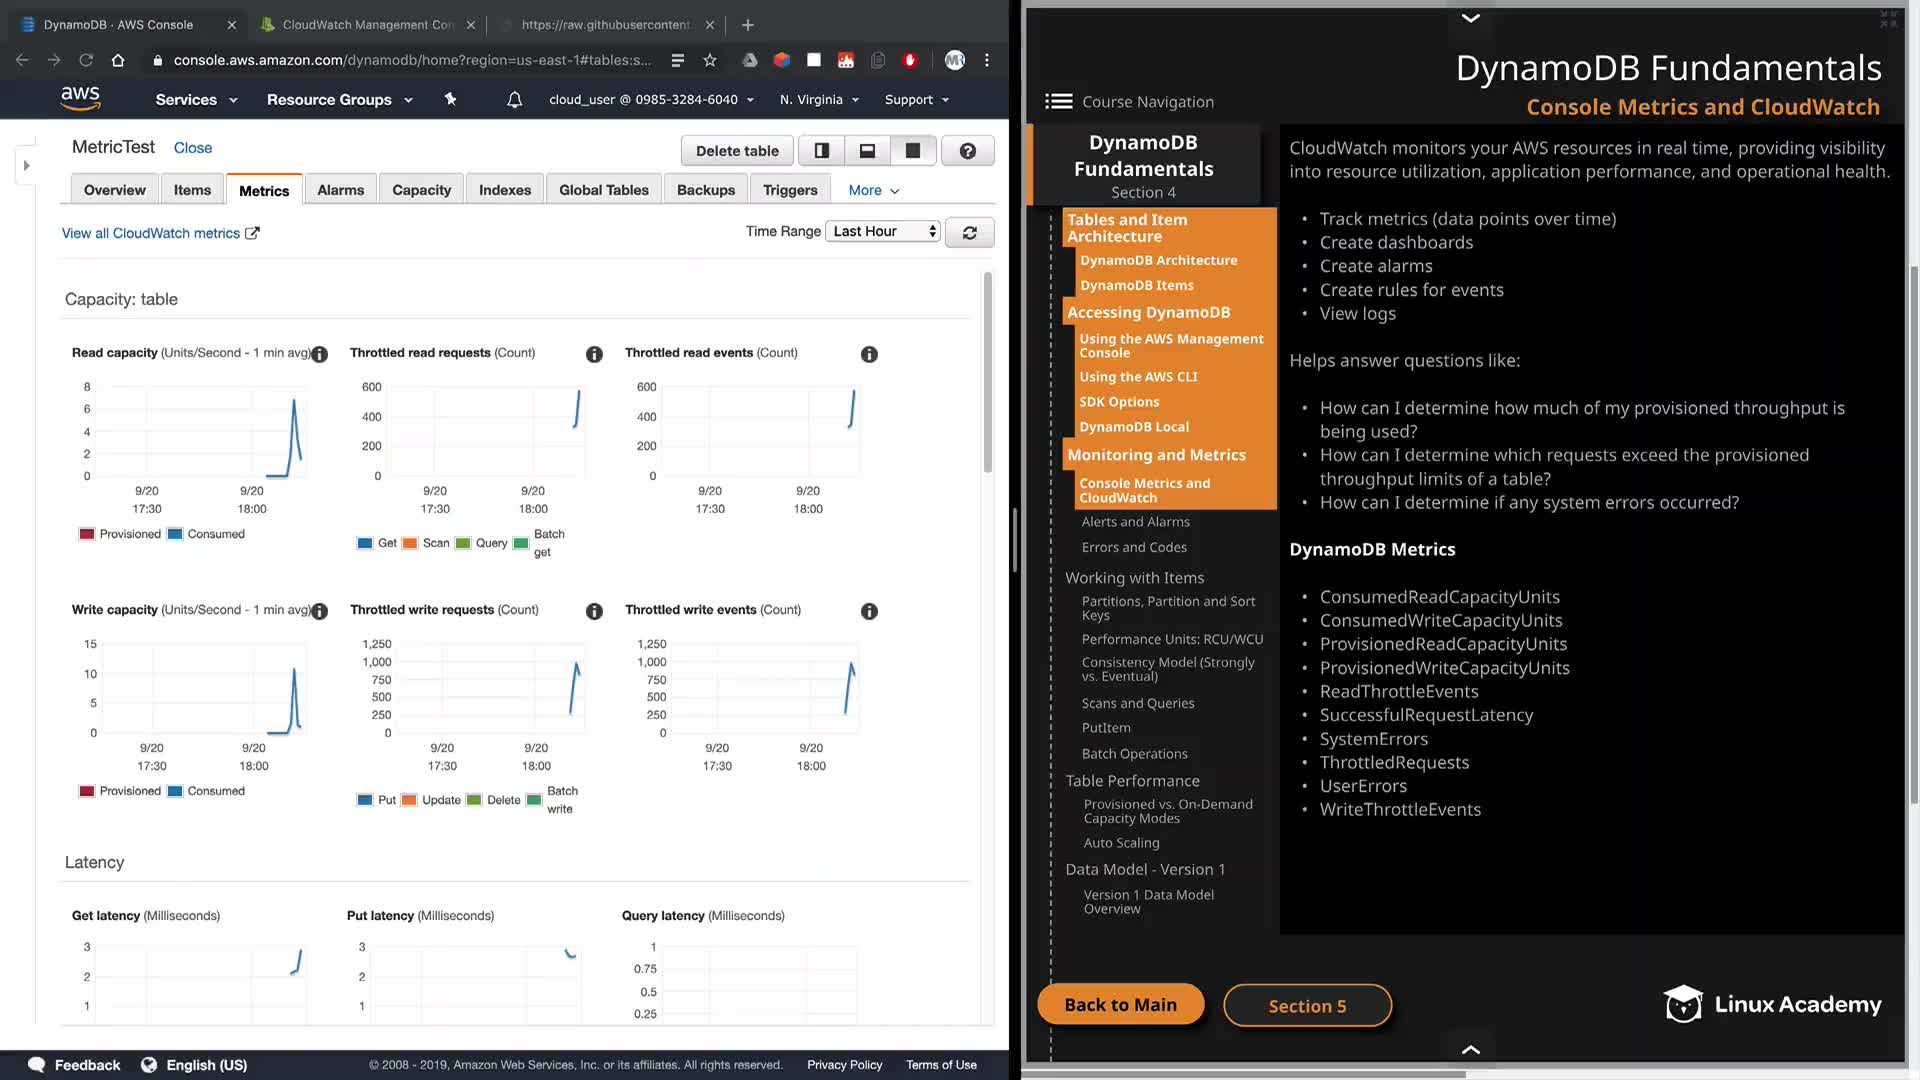The height and width of the screenshot is (1080, 1920).
Task: Open the help question mark icon
Action: click(x=967, y=151)
